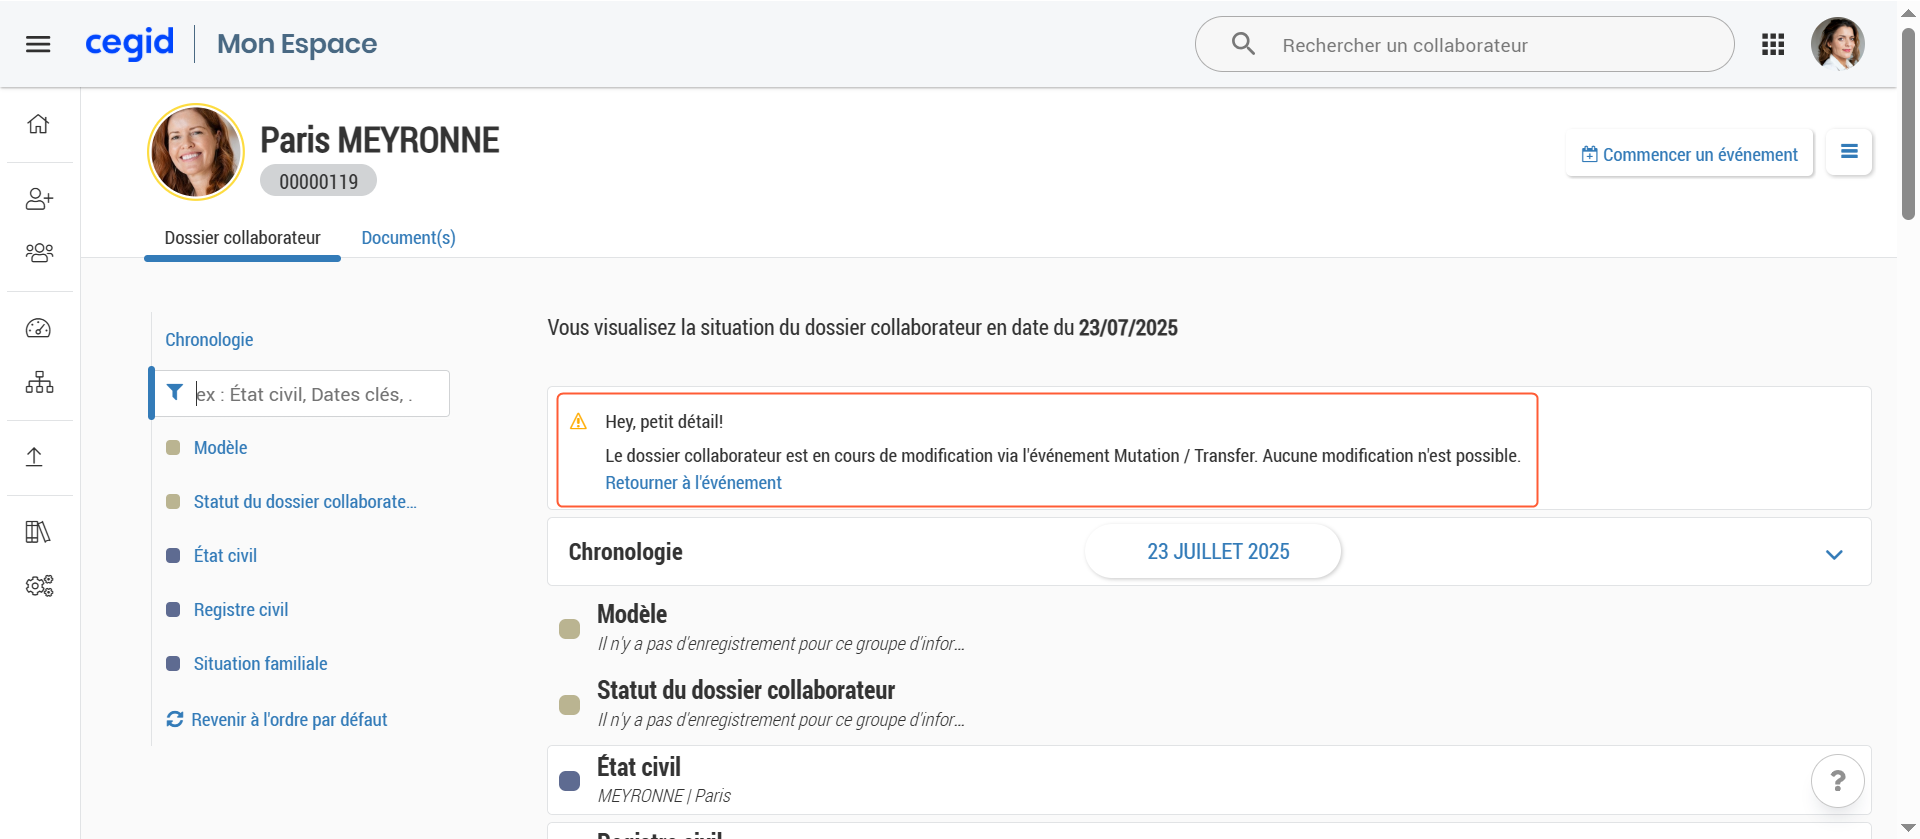The height and width of the screenshot is (839, 1920).
Task: Switch to the Dossier collaborateur tab
Action: click(x=242, y=238)
